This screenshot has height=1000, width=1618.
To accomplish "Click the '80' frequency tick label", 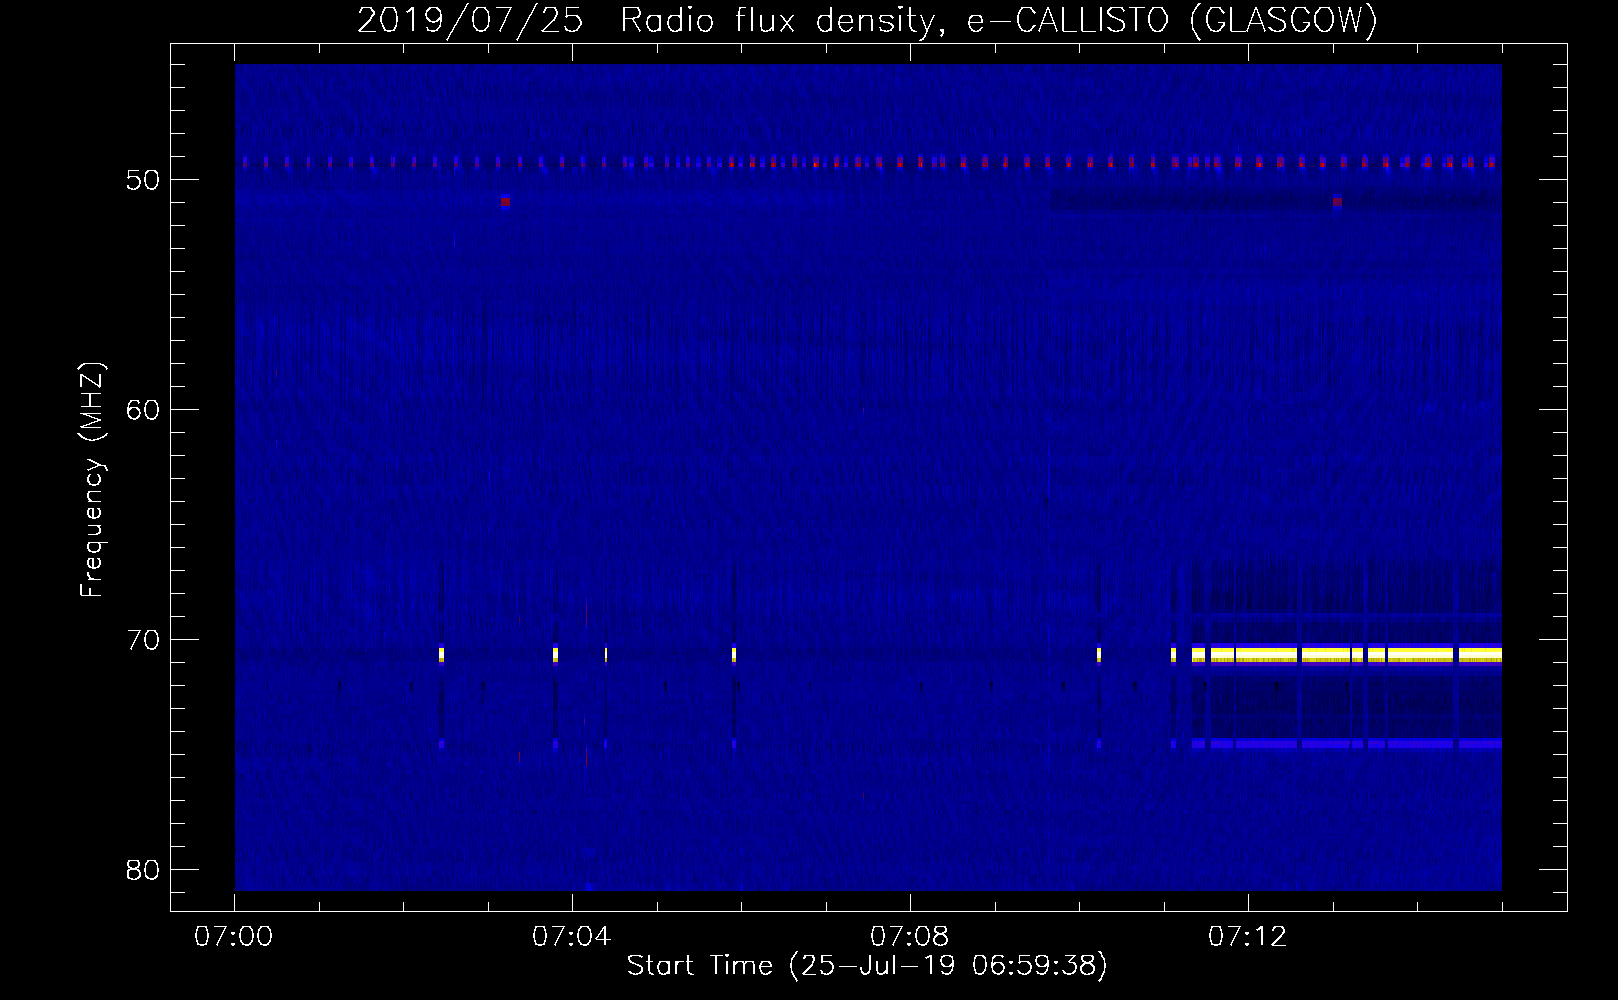I will tap(143, 870).
